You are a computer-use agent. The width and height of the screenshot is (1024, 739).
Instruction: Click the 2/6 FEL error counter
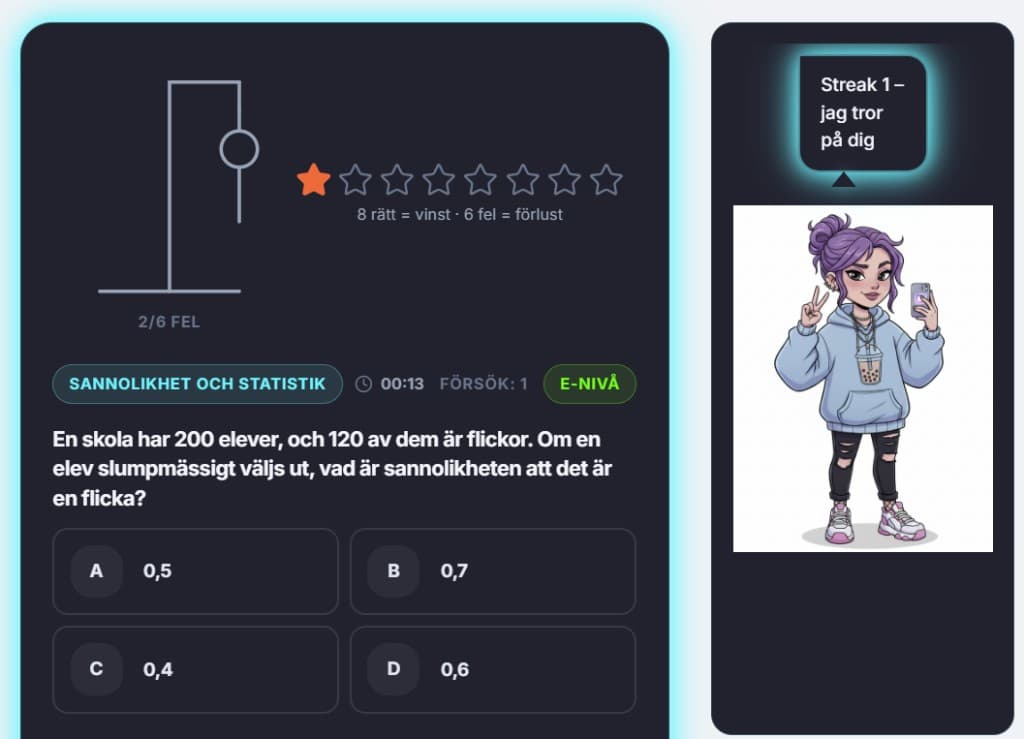pyautogui.click(x=169, y=322)
